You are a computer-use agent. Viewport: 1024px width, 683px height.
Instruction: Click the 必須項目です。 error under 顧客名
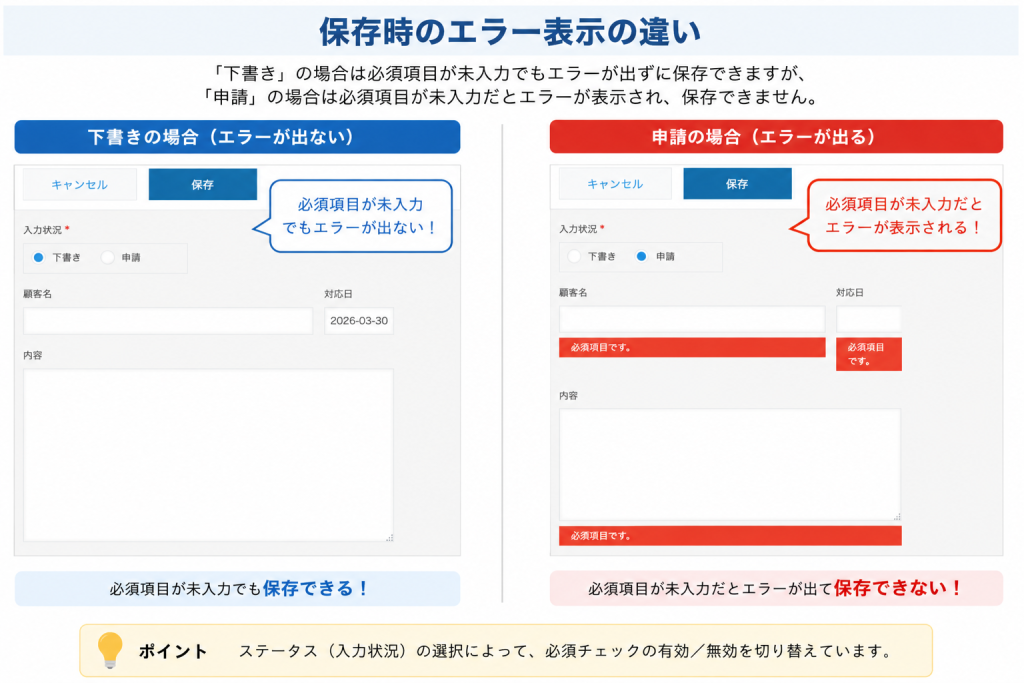pyautogui.click(x=692, y=347)
